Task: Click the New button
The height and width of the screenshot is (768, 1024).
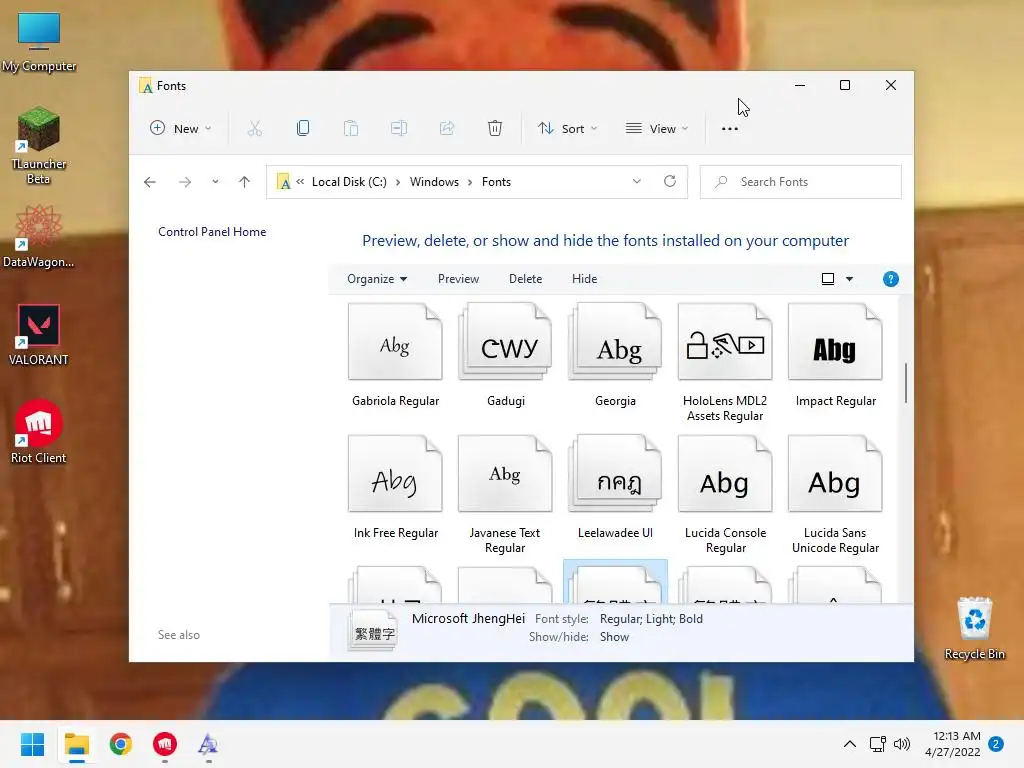Action: pos(180,129)
